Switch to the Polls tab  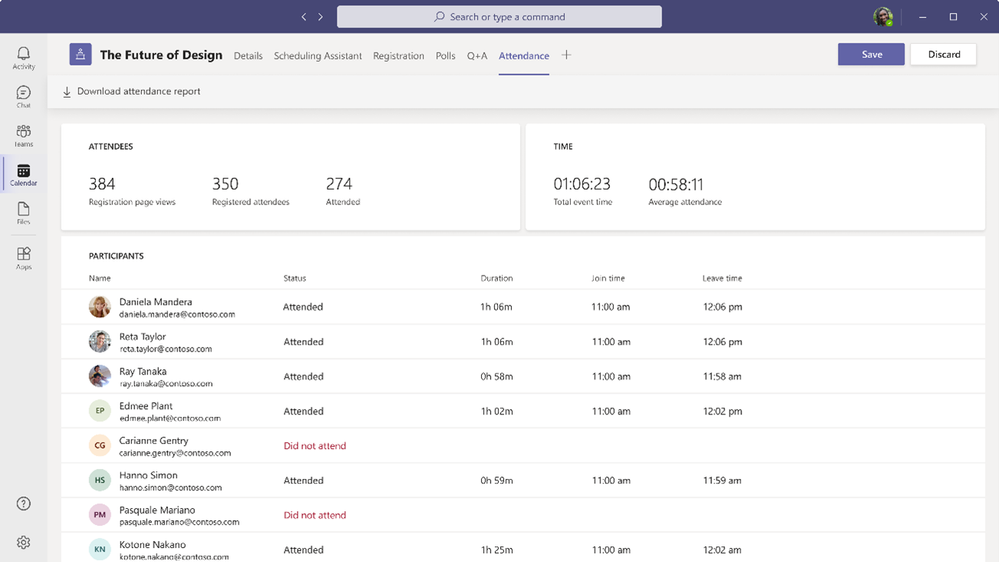tap(445, 56)
